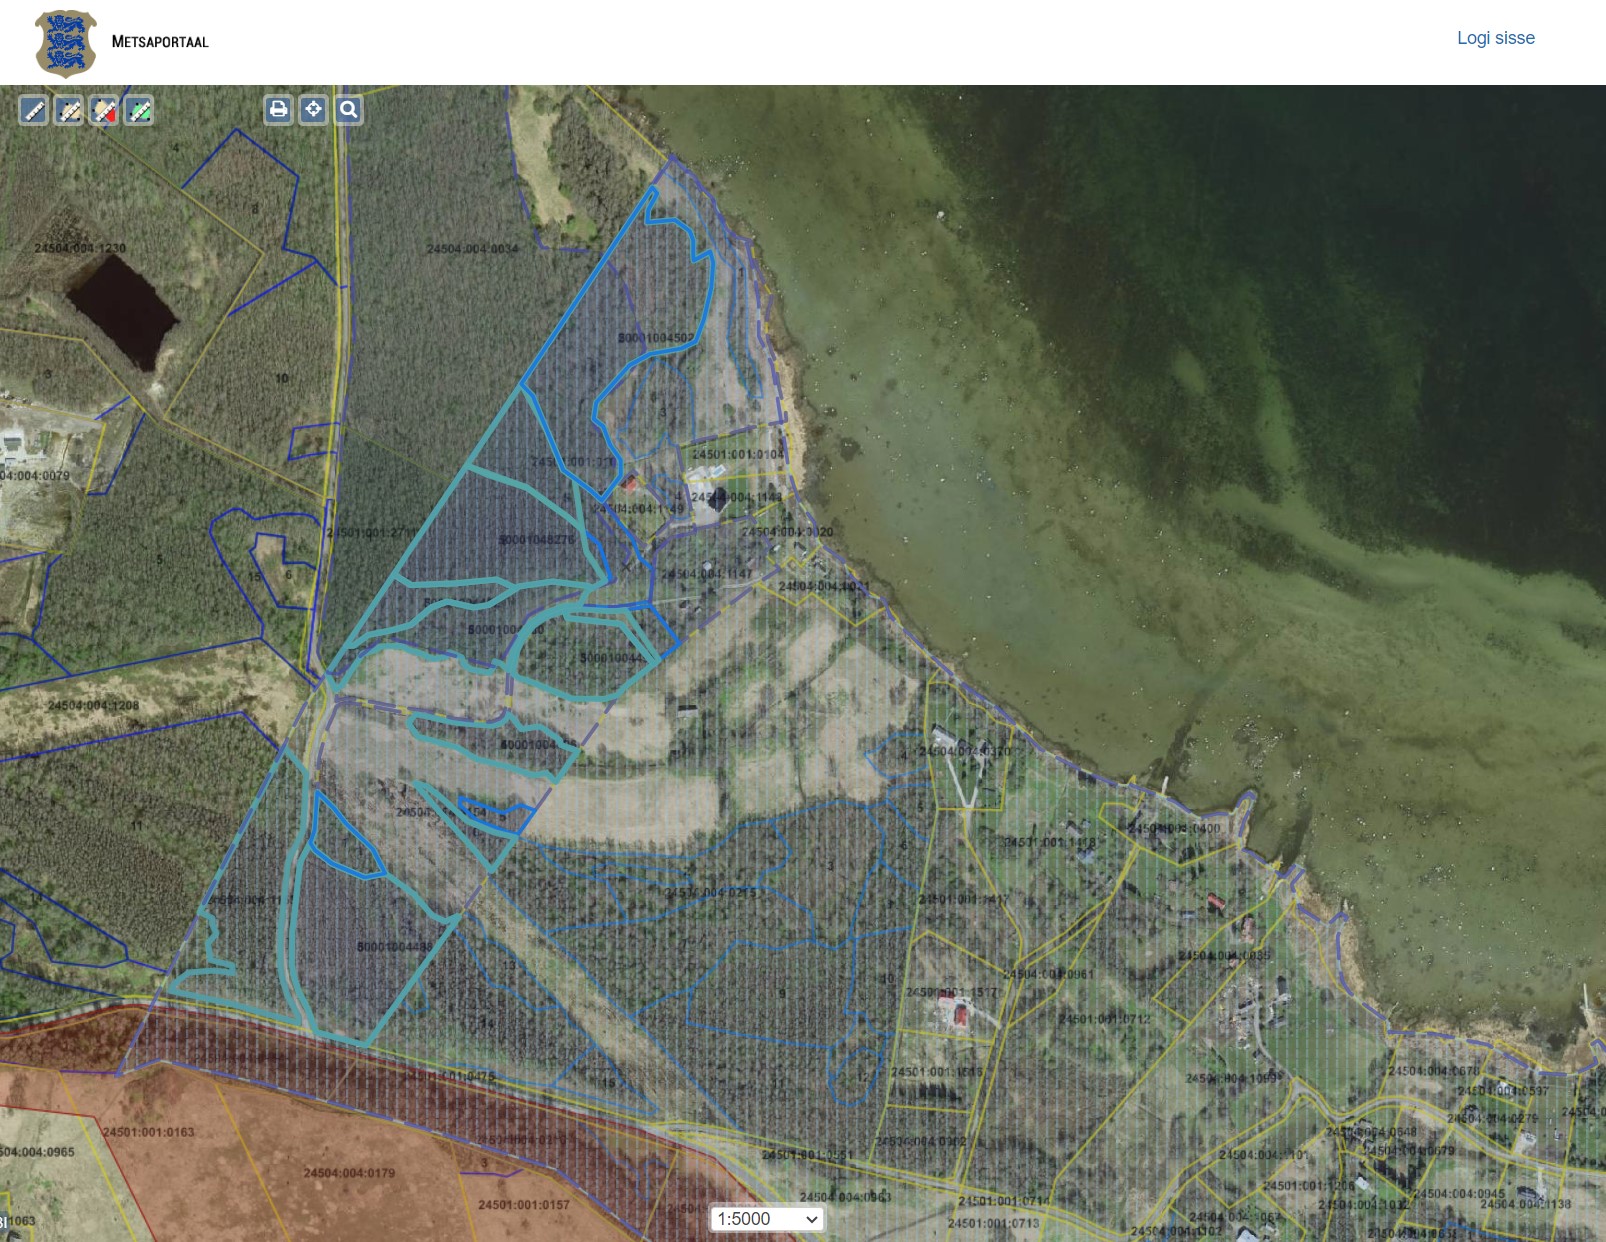1606x1242 pixels.
Task: Click cadastral parcel 24504:004:0034 on map
Action: pyautogui.click(x=472, y=249)
